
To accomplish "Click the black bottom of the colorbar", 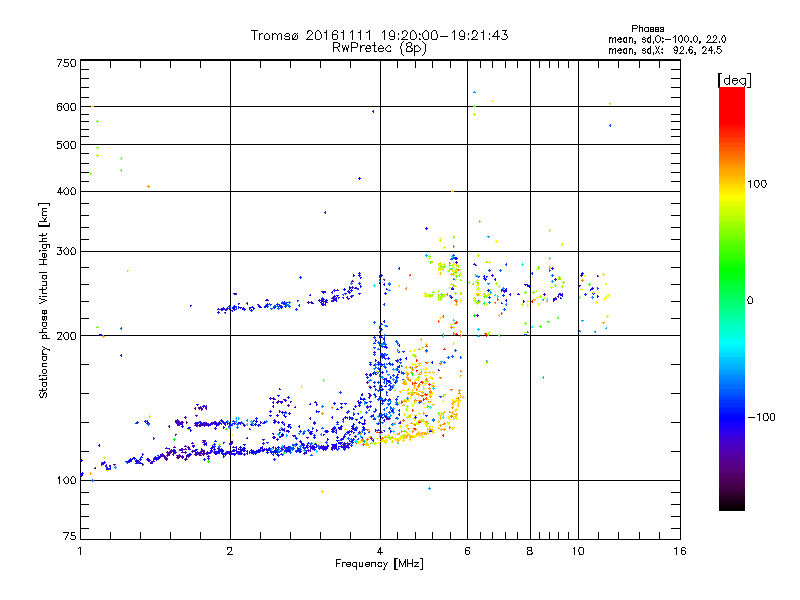I will (x=732, y=503).
